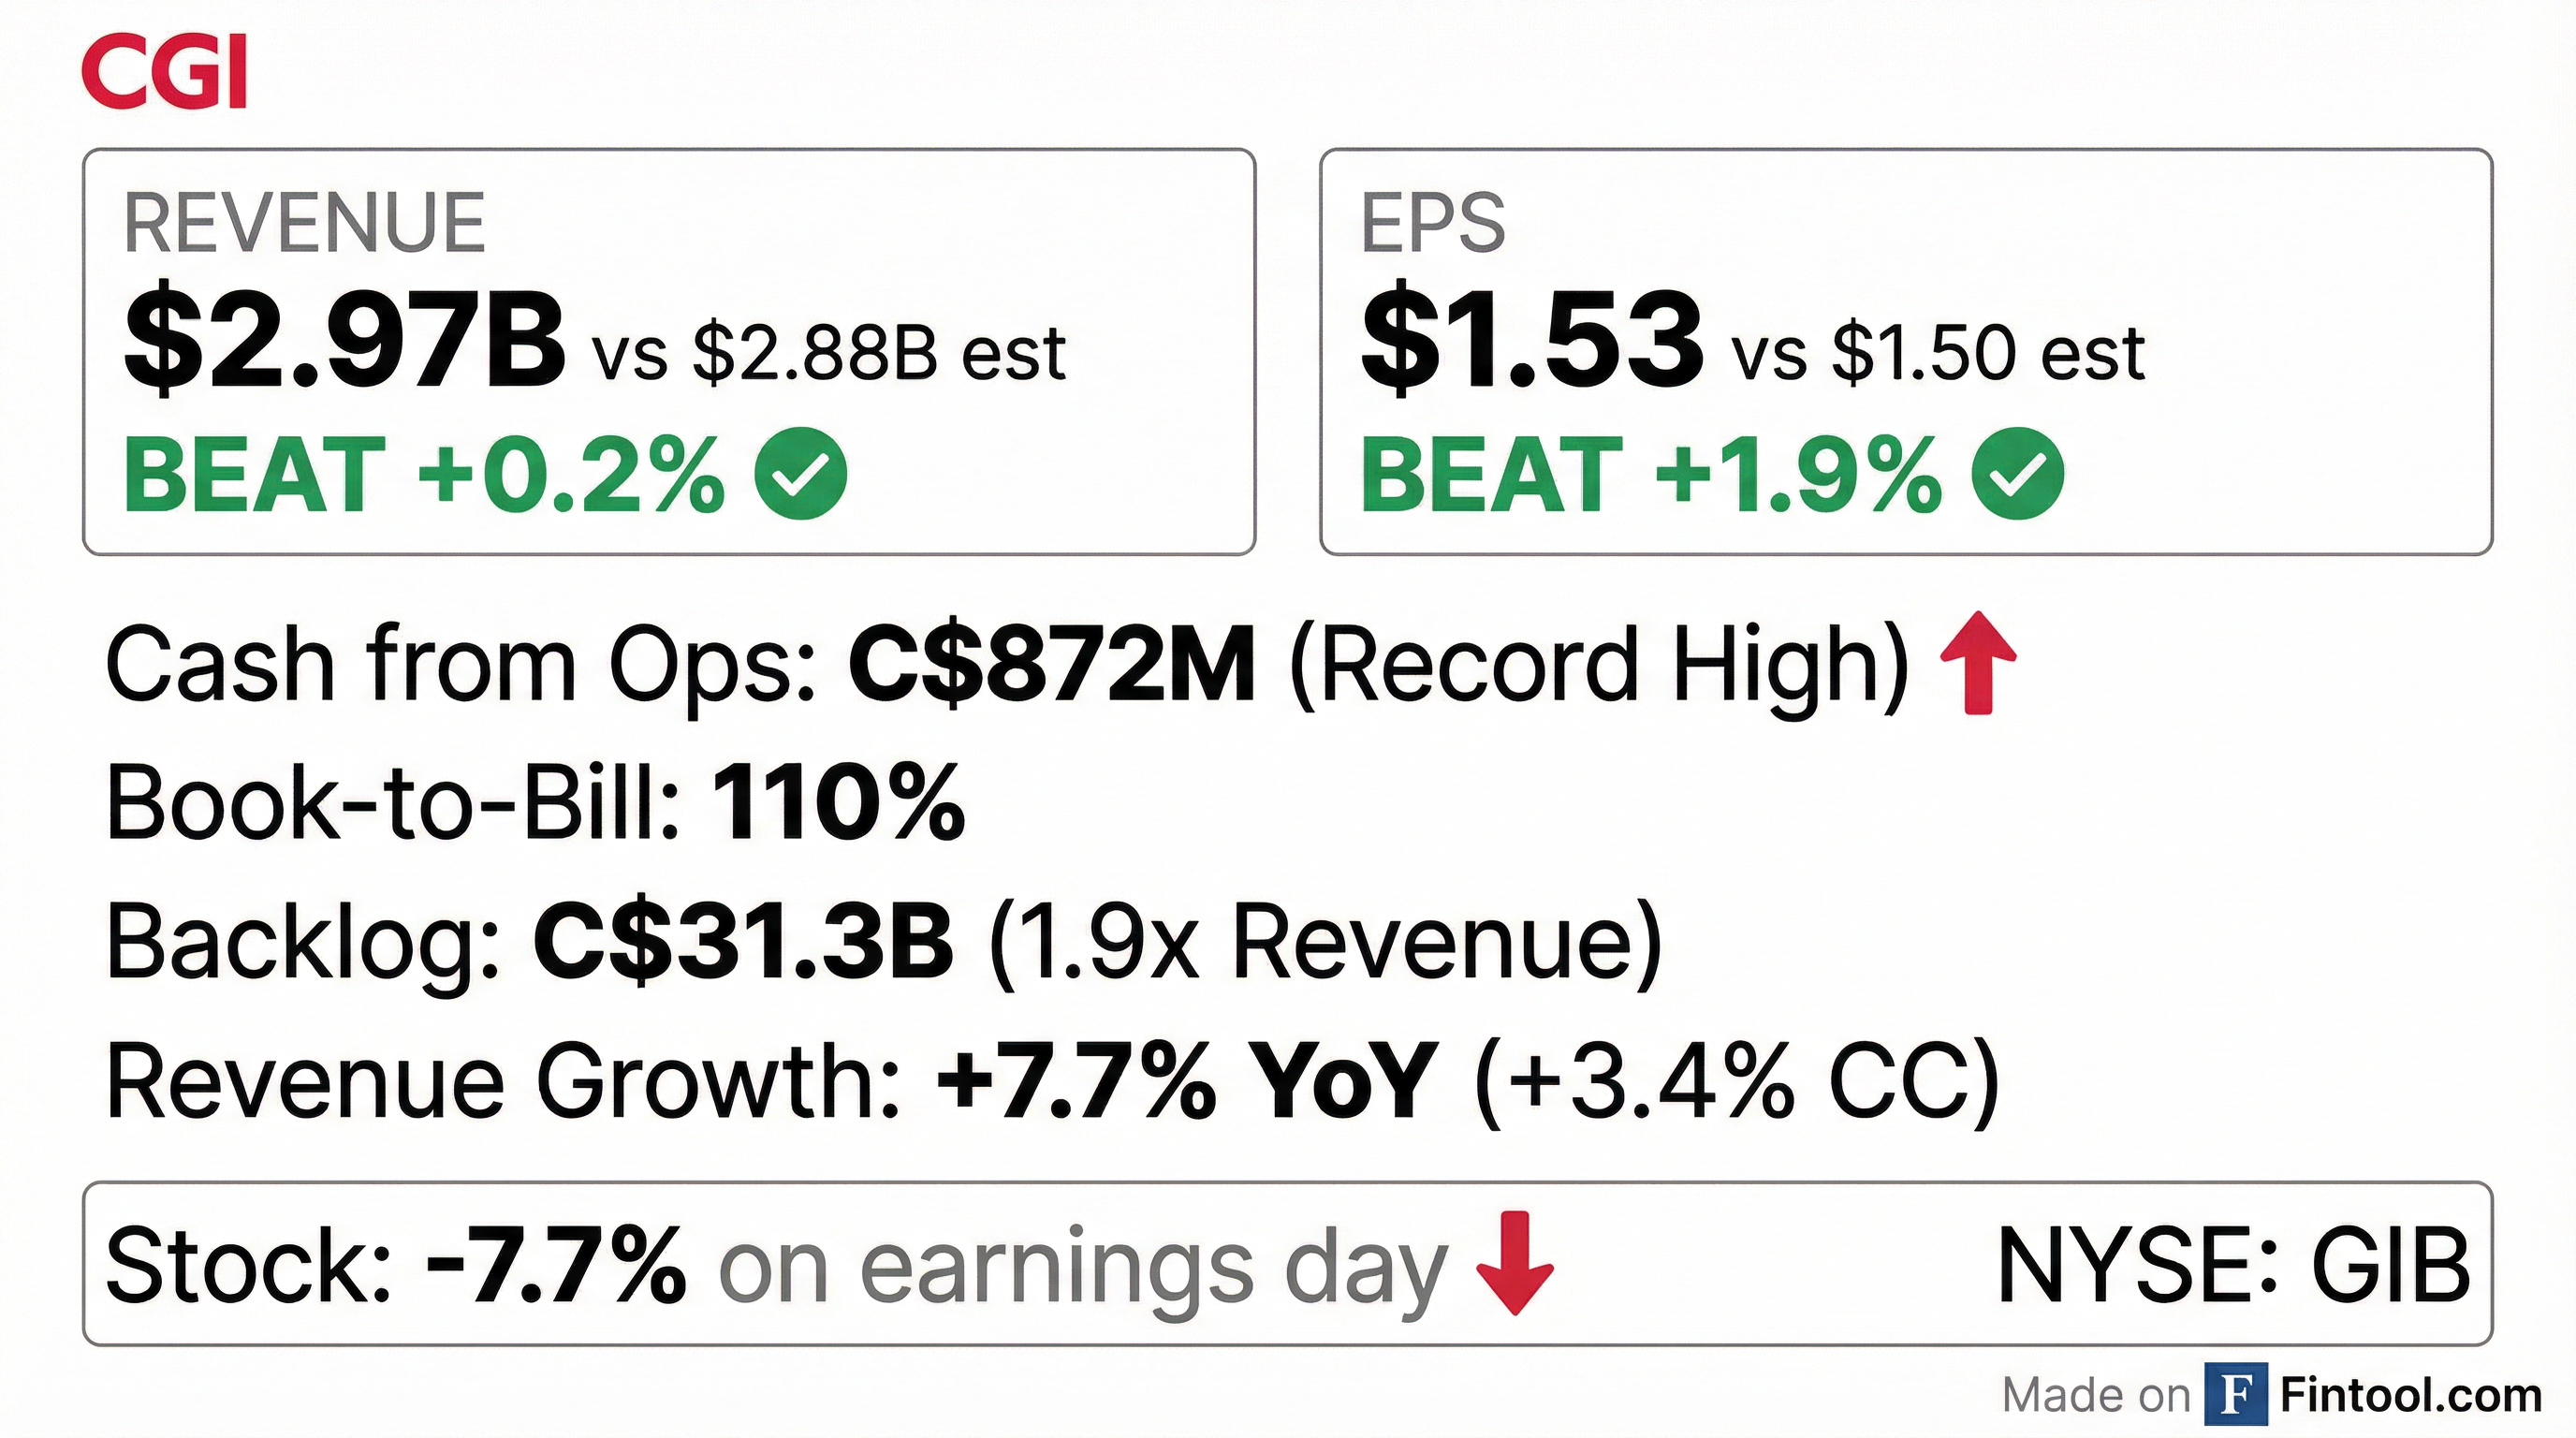
Task: Click the -7.7% stock change value
Action: (x=556, y=1266)
